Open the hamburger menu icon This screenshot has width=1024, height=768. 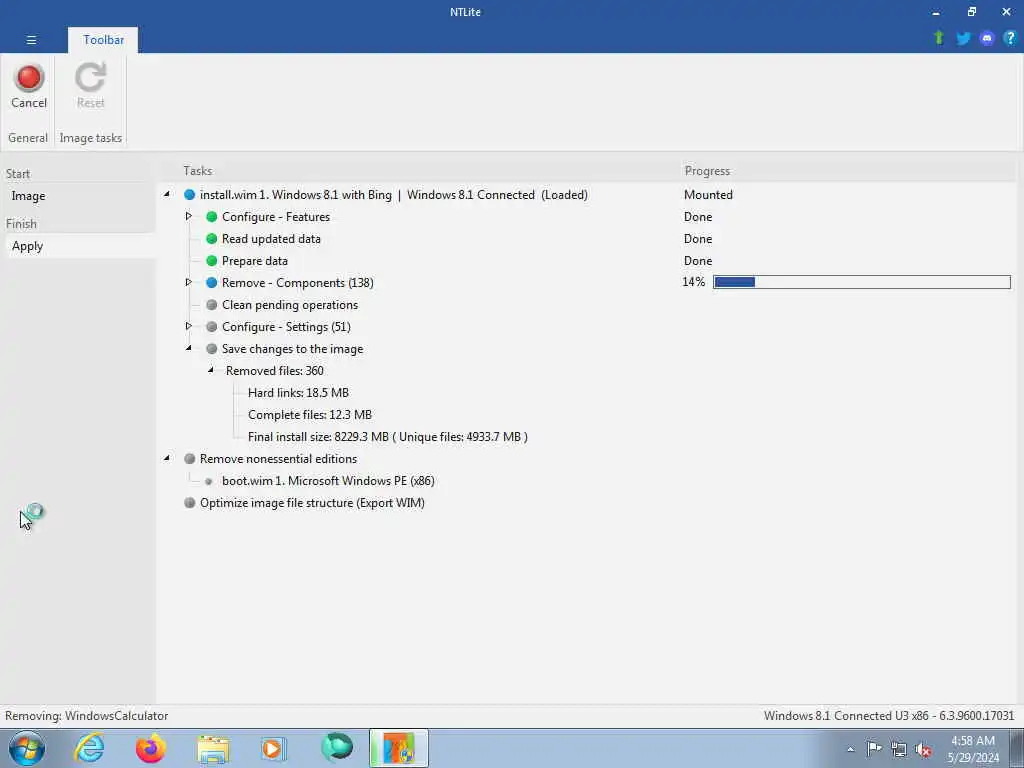click(x=31, y=40)
